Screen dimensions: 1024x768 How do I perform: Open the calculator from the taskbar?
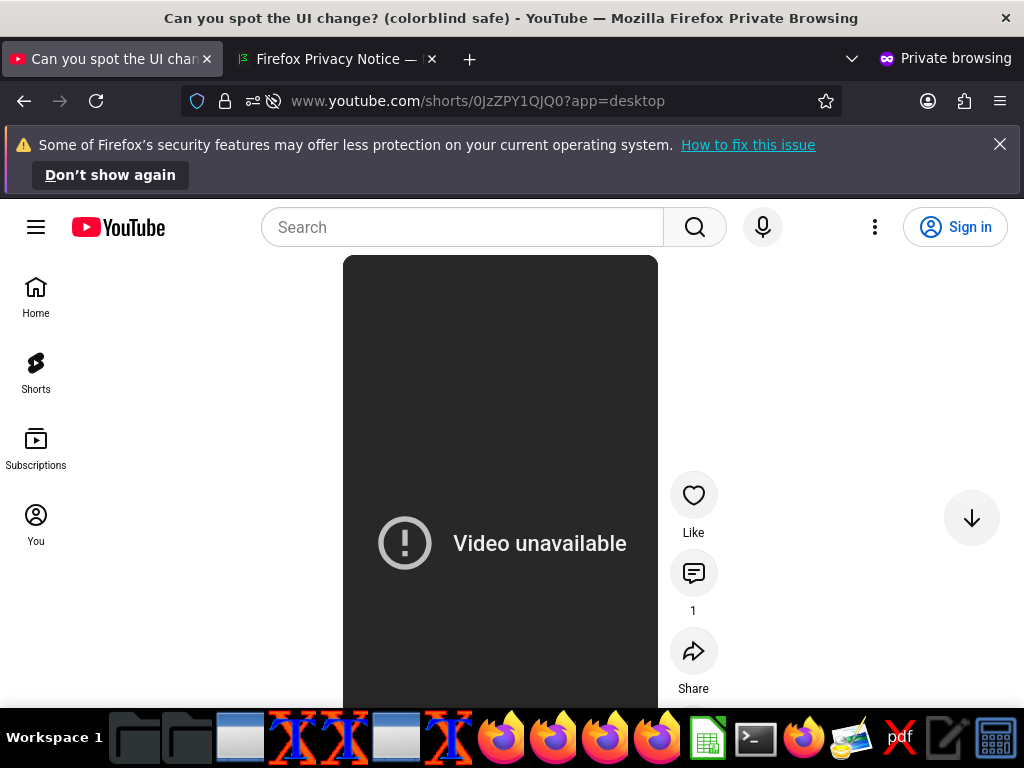click(x=996, y=738)
